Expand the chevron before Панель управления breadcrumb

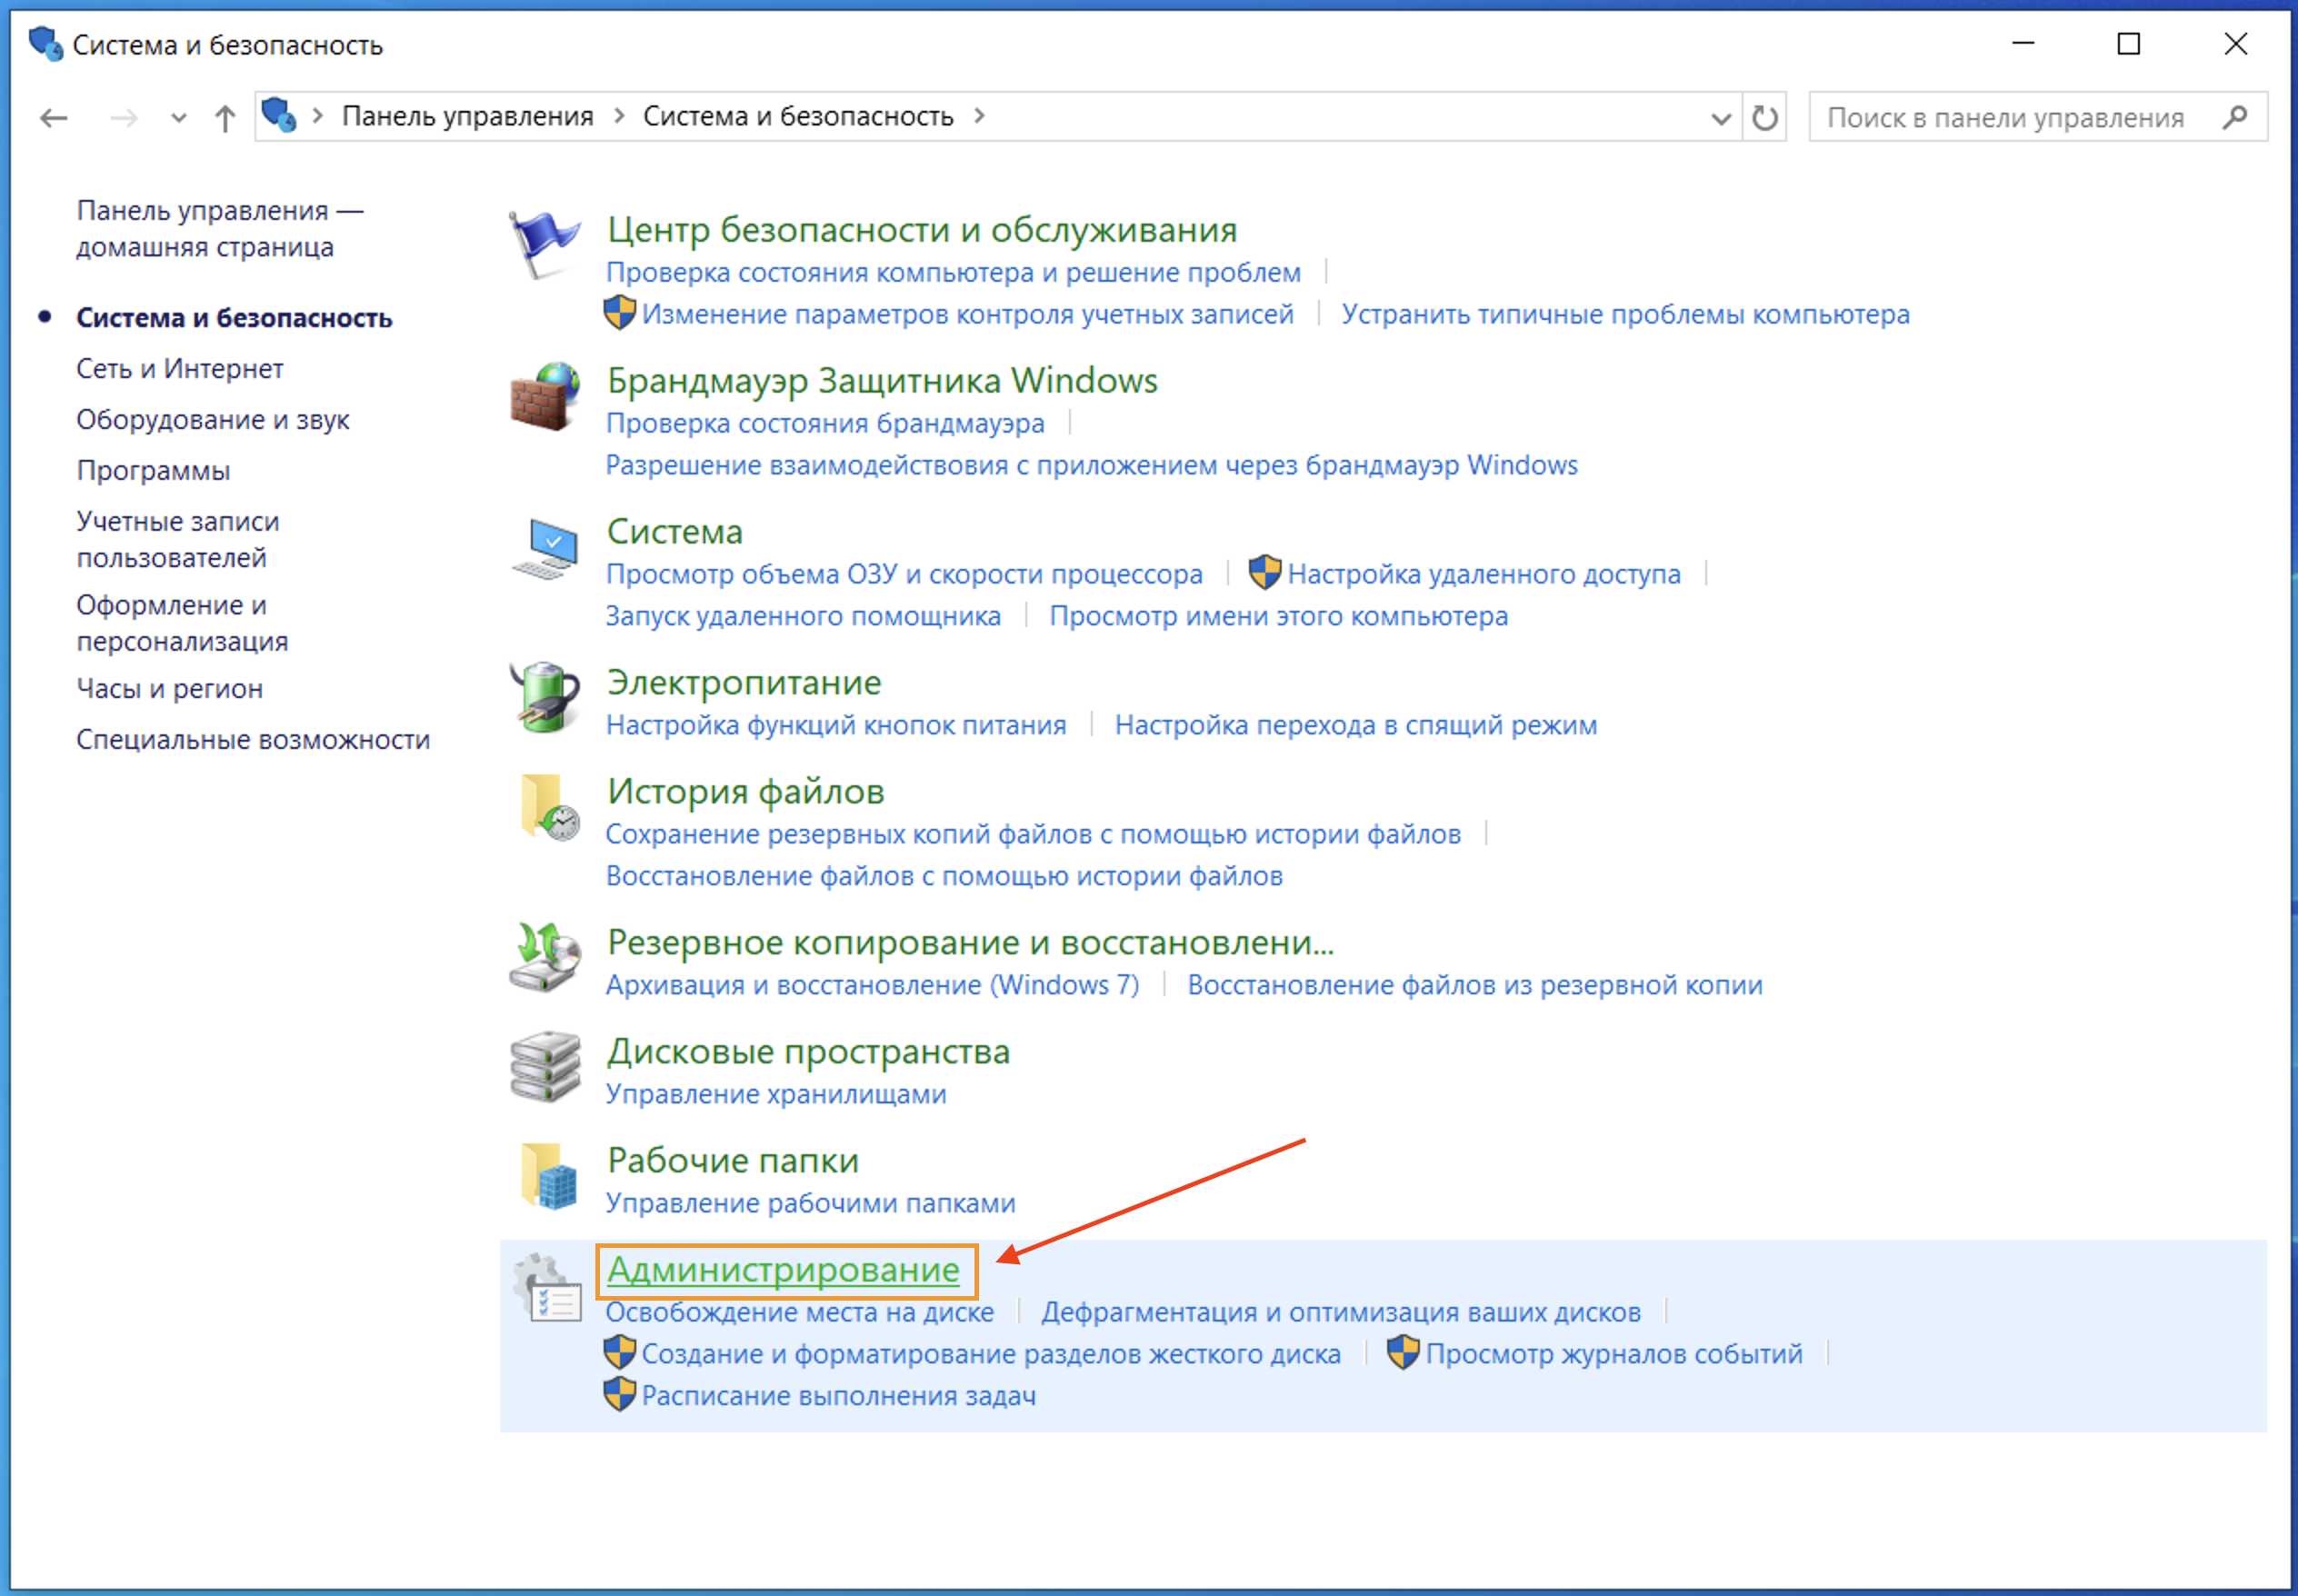click(x=317, y=116)
